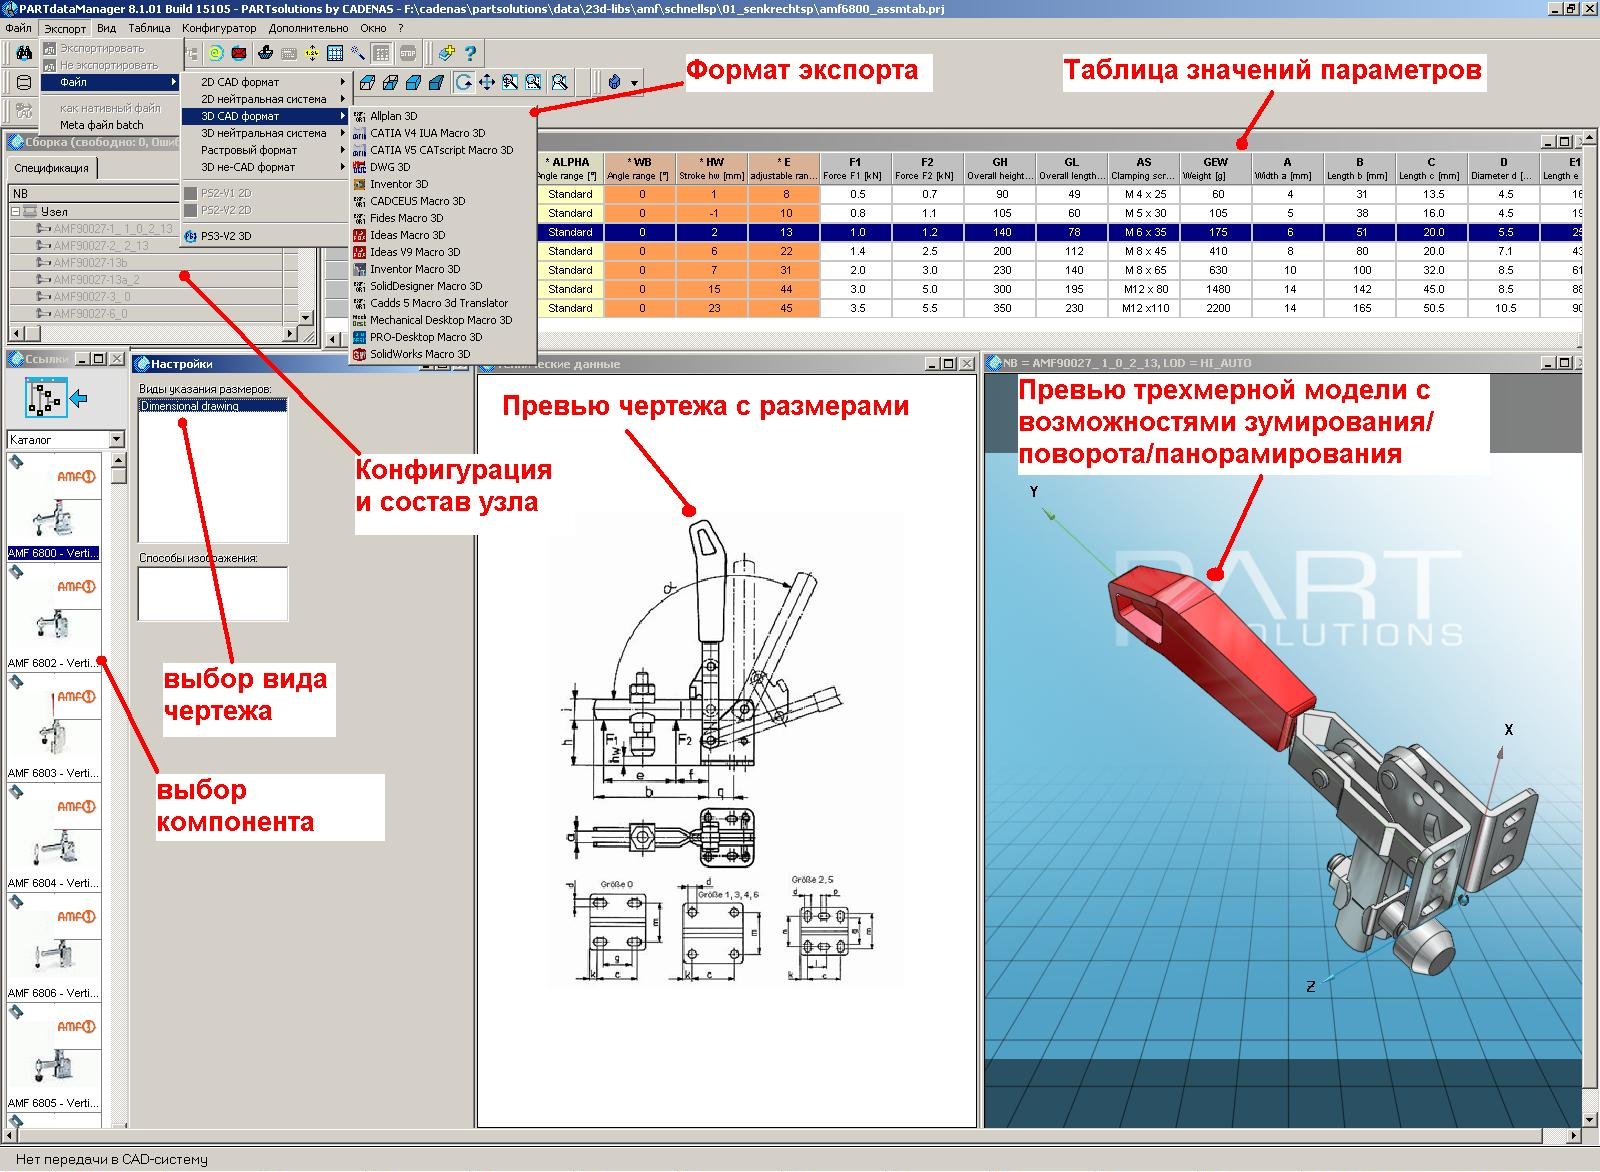The image size is (1600, 1172).
Task: Select the table cell M12 x110
Action: (1144, 308)
